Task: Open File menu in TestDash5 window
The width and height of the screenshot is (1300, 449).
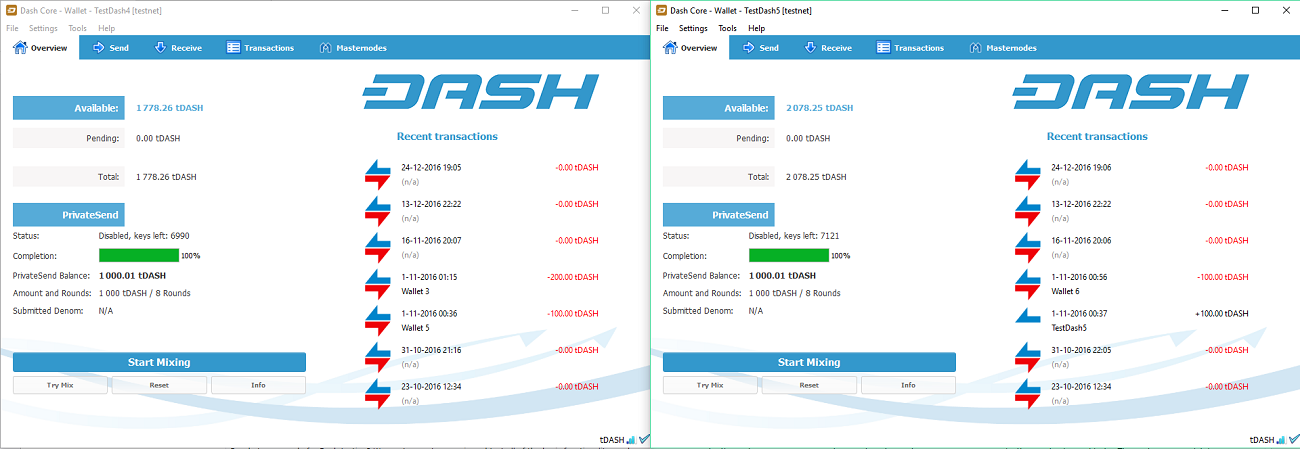Action: [662, 28]
